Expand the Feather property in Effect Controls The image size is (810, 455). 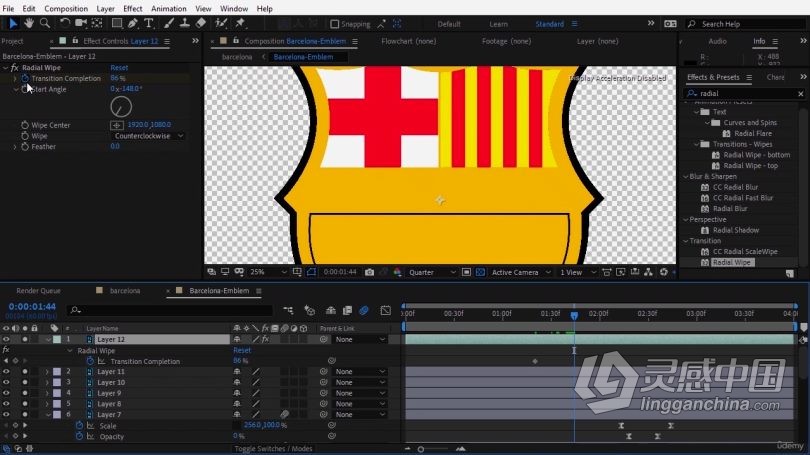click(15, 147)
